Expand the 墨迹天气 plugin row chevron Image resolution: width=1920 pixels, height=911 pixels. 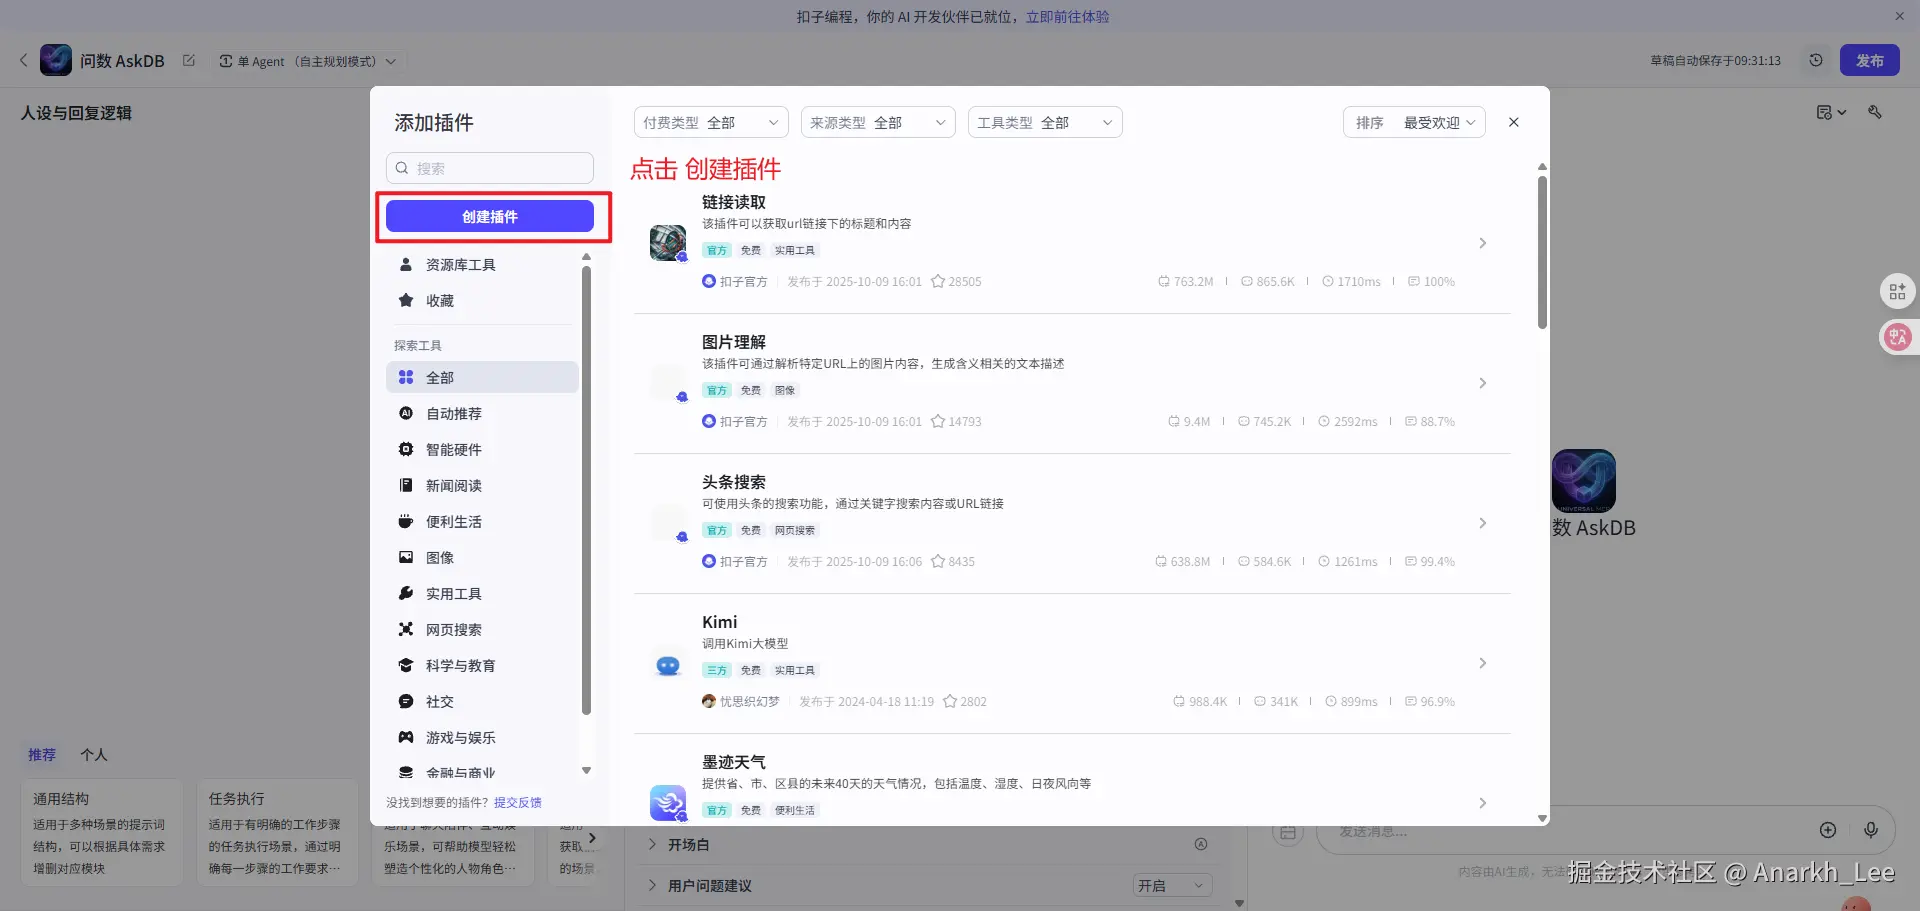(x=1483, y=803)
